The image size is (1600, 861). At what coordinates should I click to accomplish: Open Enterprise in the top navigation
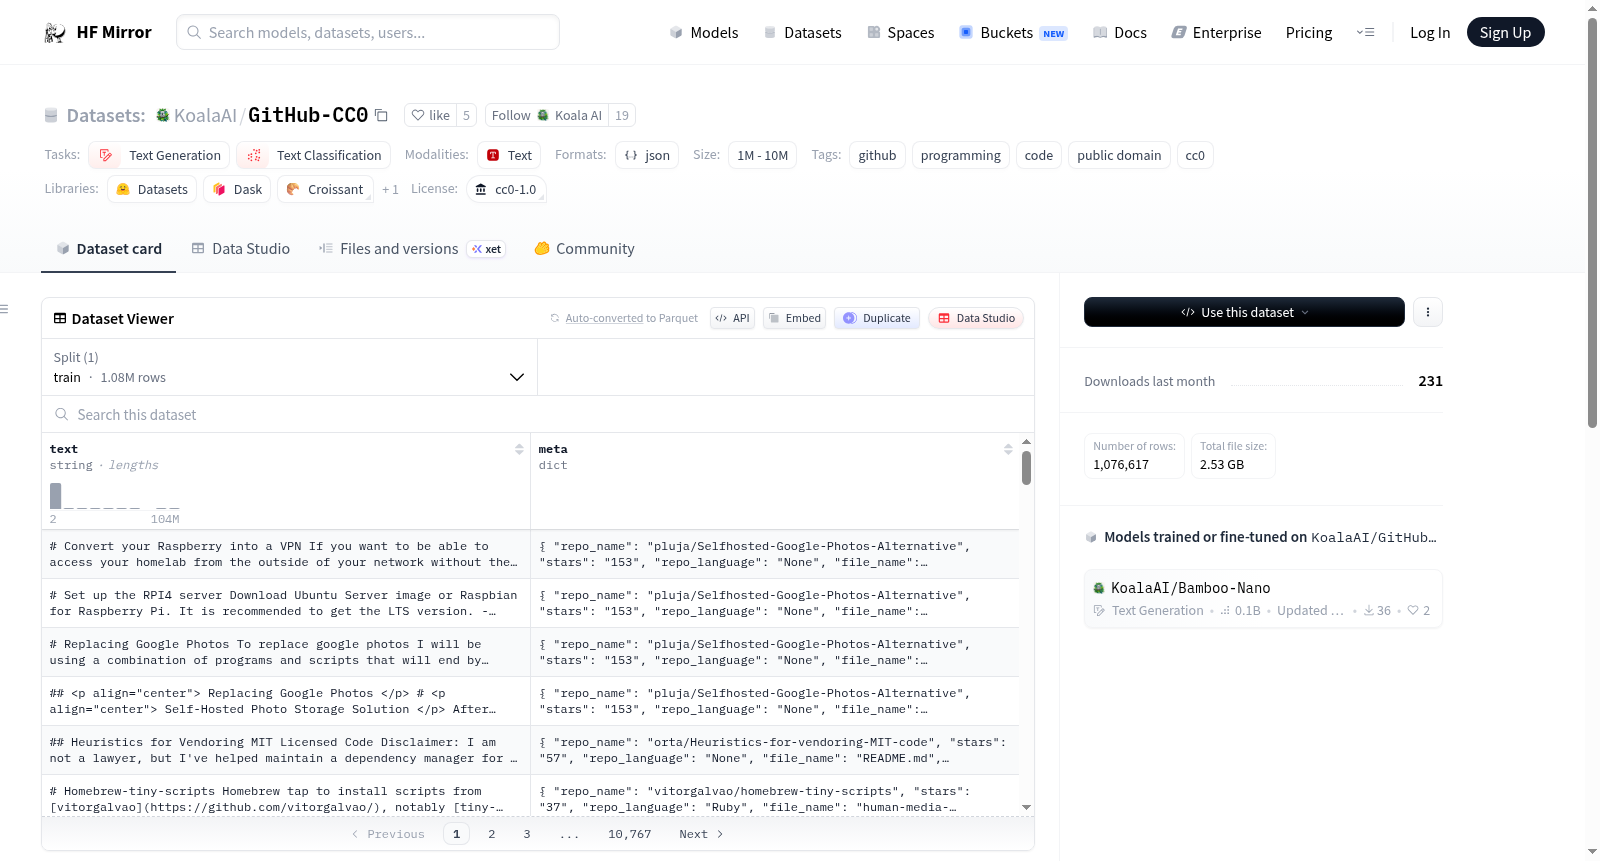1216,33
